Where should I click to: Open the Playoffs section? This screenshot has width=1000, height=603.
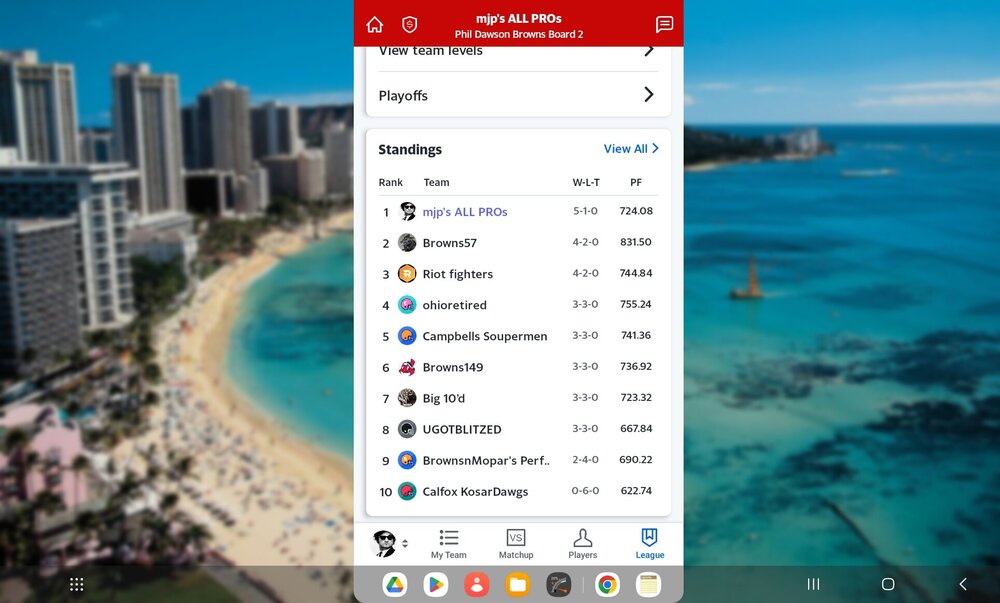(x=518, y=95)
